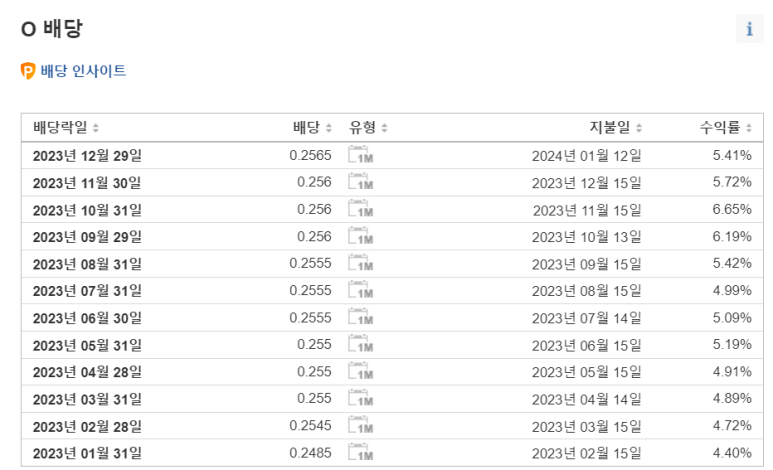Click the yield value 4.40%
This screenshot has height=470, width=773.
pyautogui.click(x=732, y=453)
